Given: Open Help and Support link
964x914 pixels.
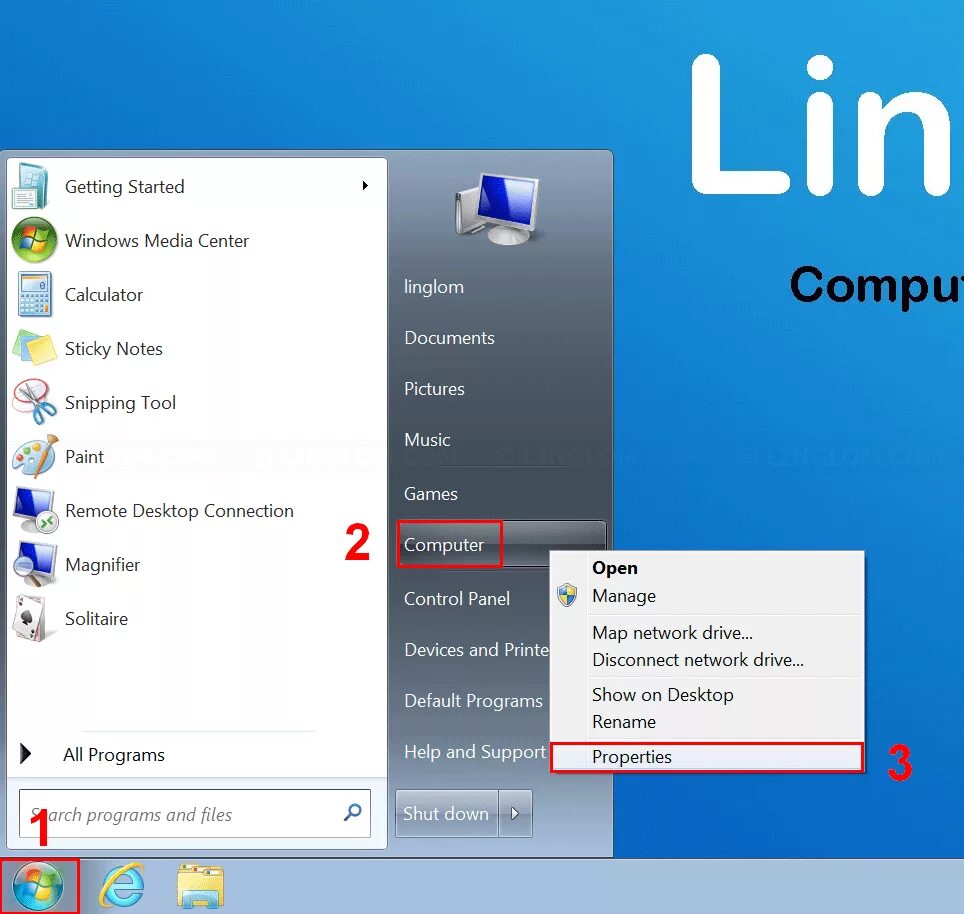Looking at the screenshot, I should click(x=475, y=752).
